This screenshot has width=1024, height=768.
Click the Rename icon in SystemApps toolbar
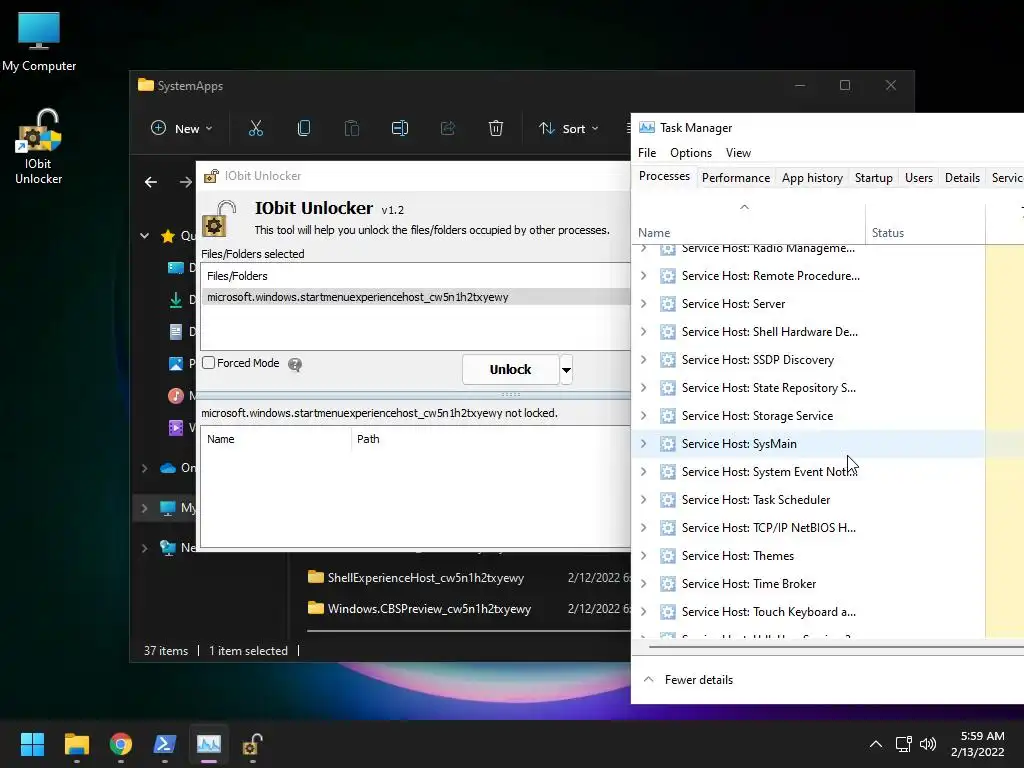click(x=400, y=128)
